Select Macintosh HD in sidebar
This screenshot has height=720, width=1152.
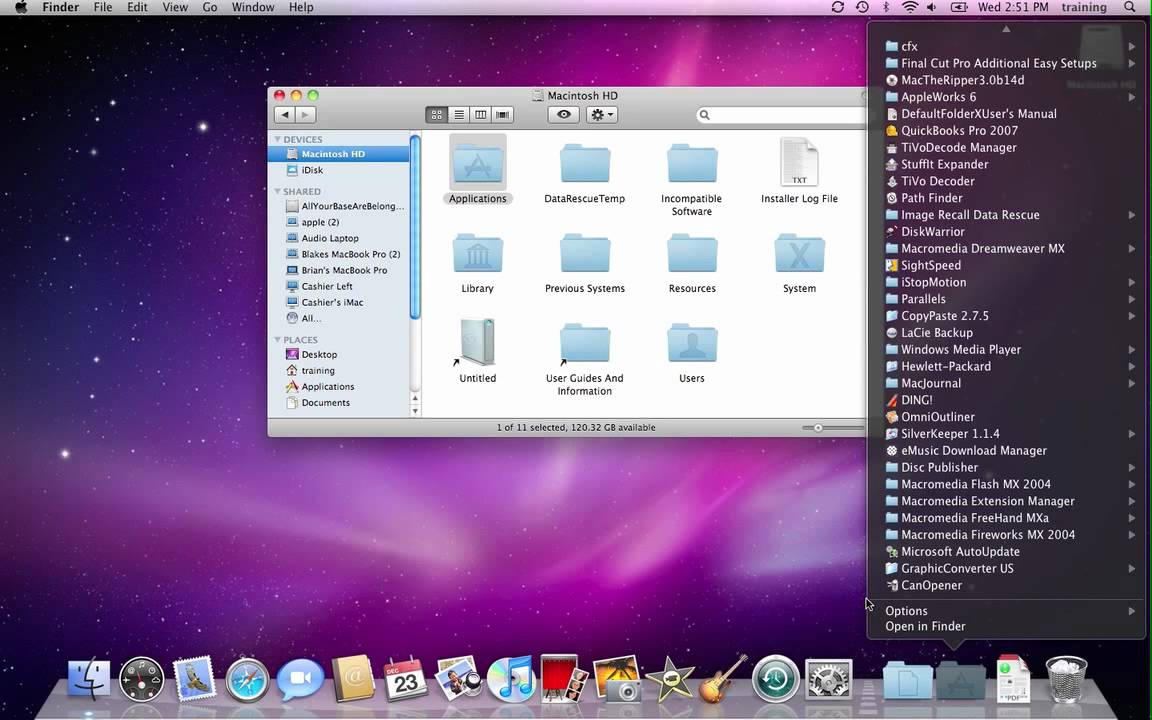pyautogui.click(x=339, y=154)
